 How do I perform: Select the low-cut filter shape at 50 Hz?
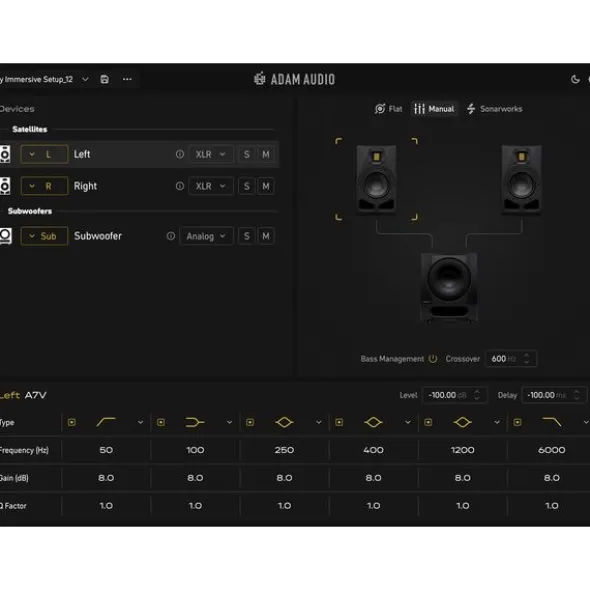106,422
